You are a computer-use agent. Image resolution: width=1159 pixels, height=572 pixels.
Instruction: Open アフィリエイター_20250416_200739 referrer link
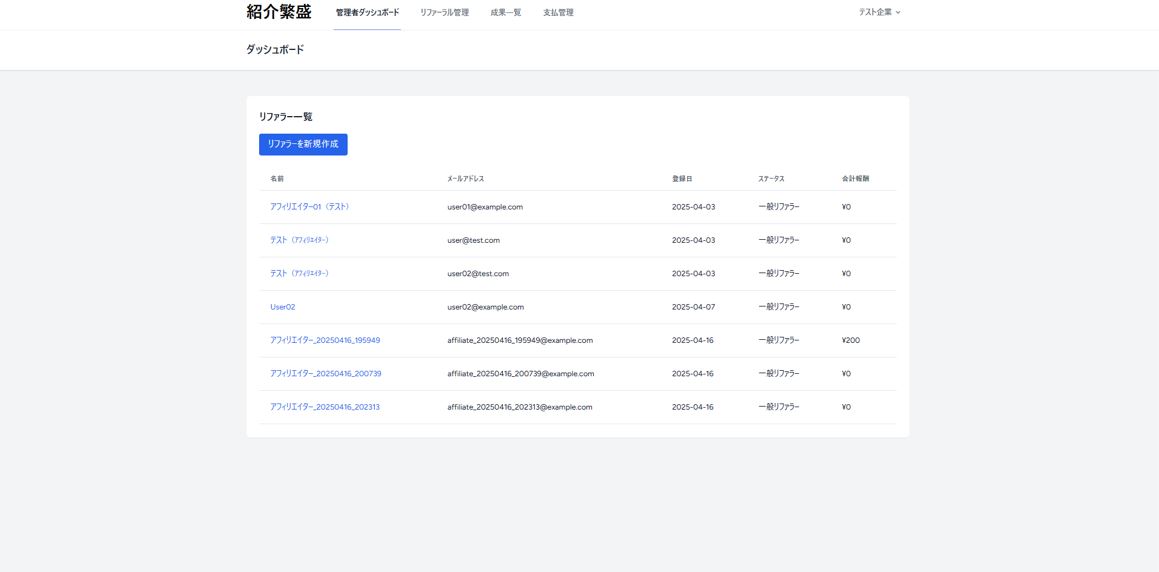coord(326,374)
